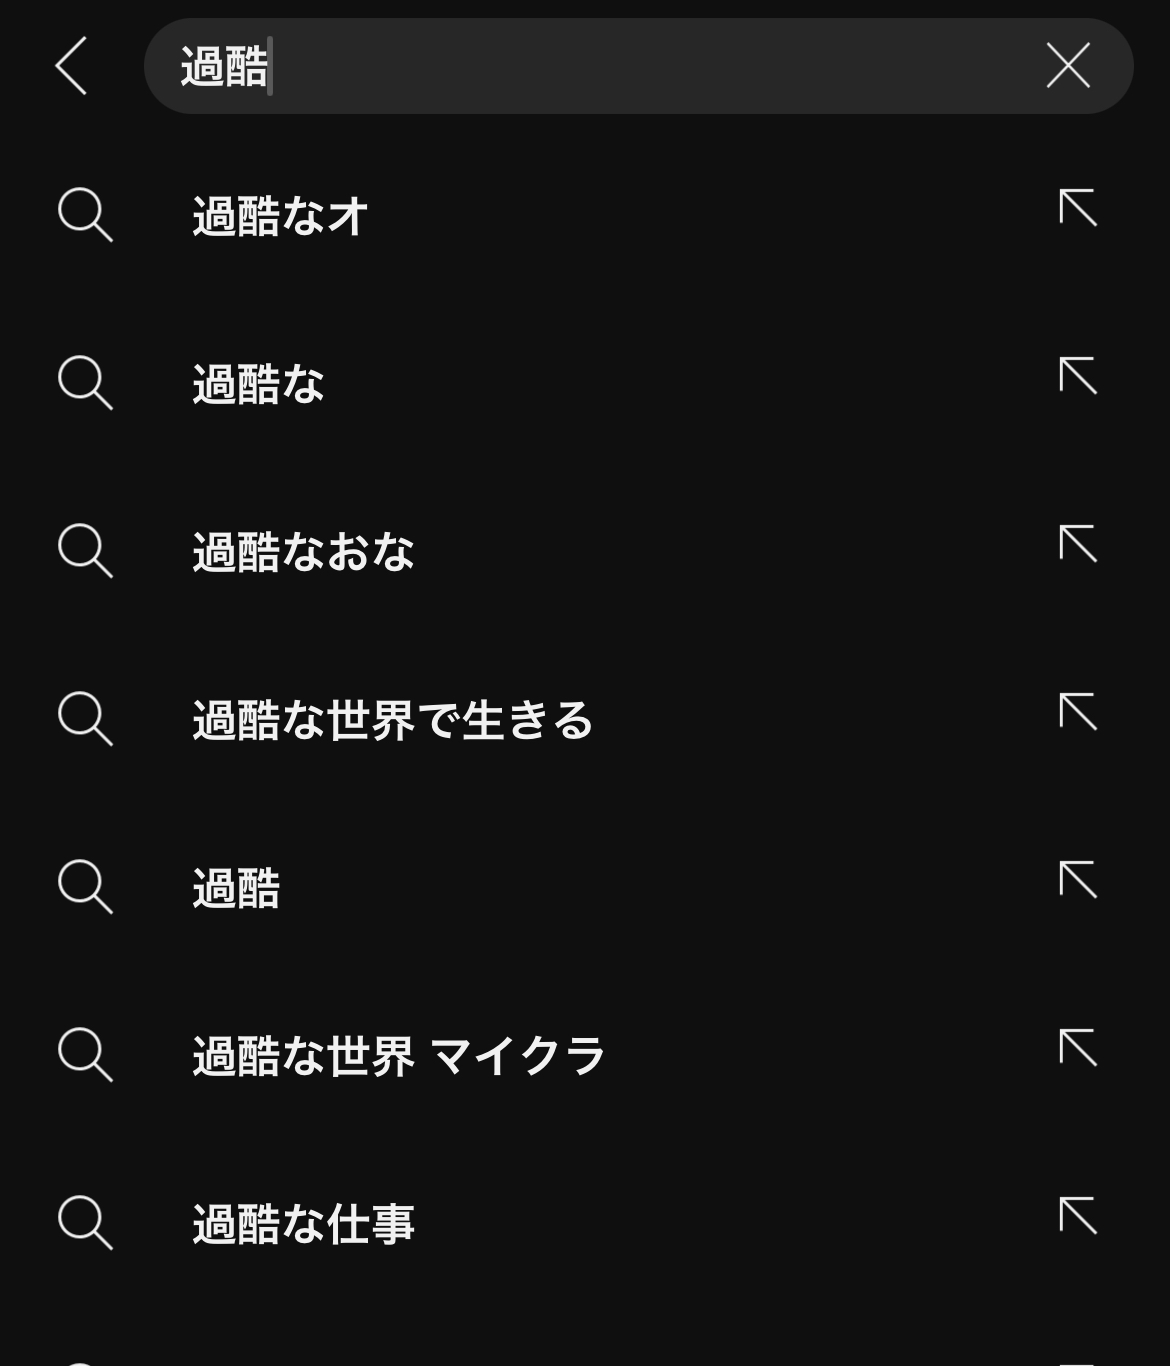1170x1366 pixels.
Task: Click arrow icon next to plain 過酷
Action: point(1078,881)
